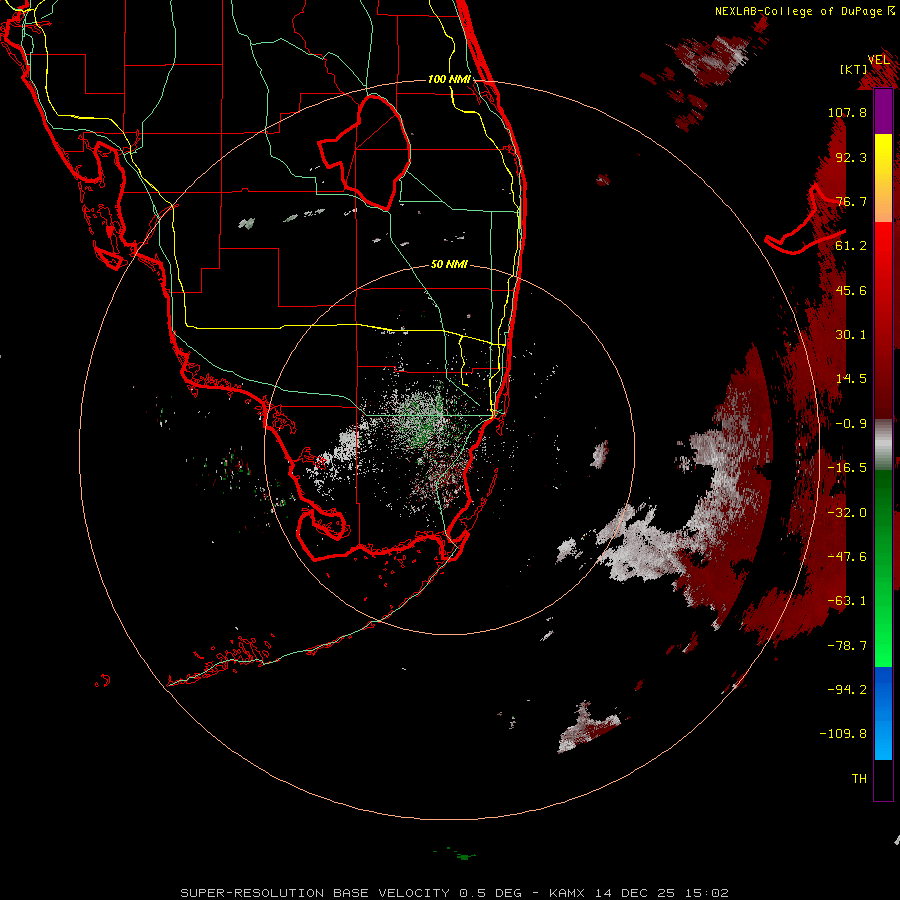Click the 107.8 velocity scale value
The height and width of the screenshot is (900, 900).
pyautogui.click(x=847, y=112)
